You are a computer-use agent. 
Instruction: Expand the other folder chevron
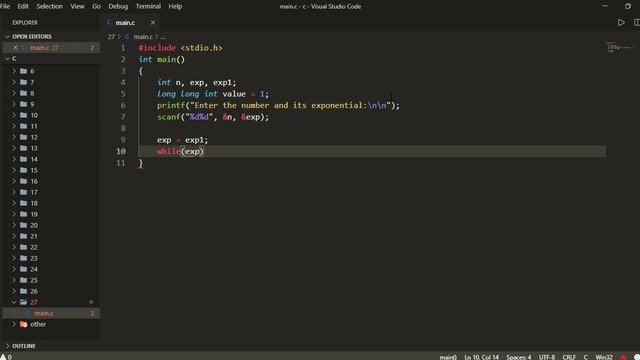[14, 324]
